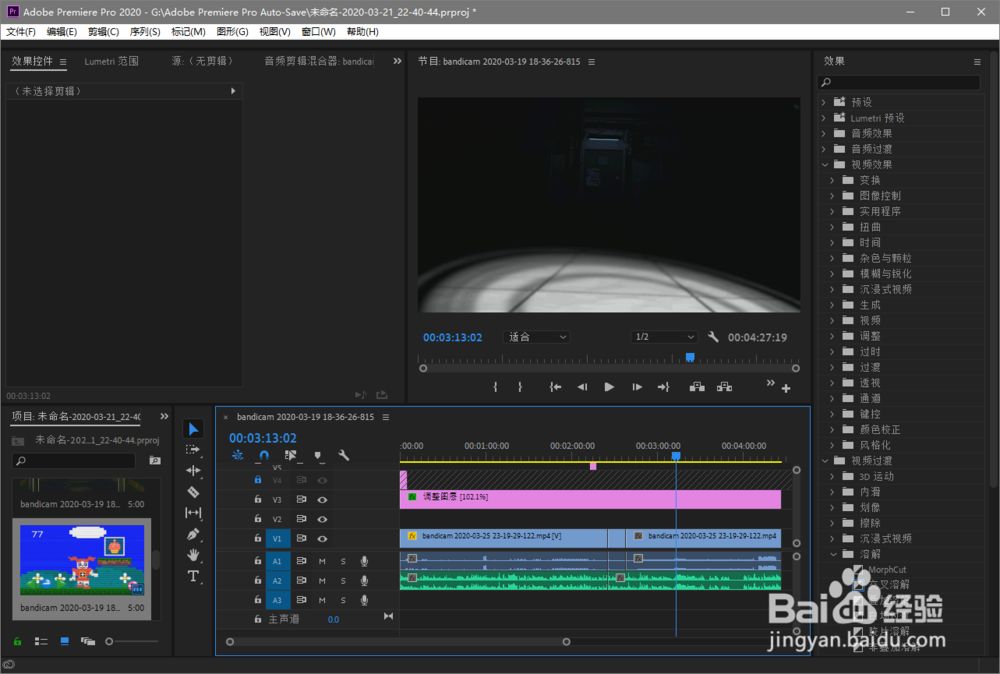1000x674 pixels.
Task: Toggle linked selection in timeline
Action: point(291,455)
